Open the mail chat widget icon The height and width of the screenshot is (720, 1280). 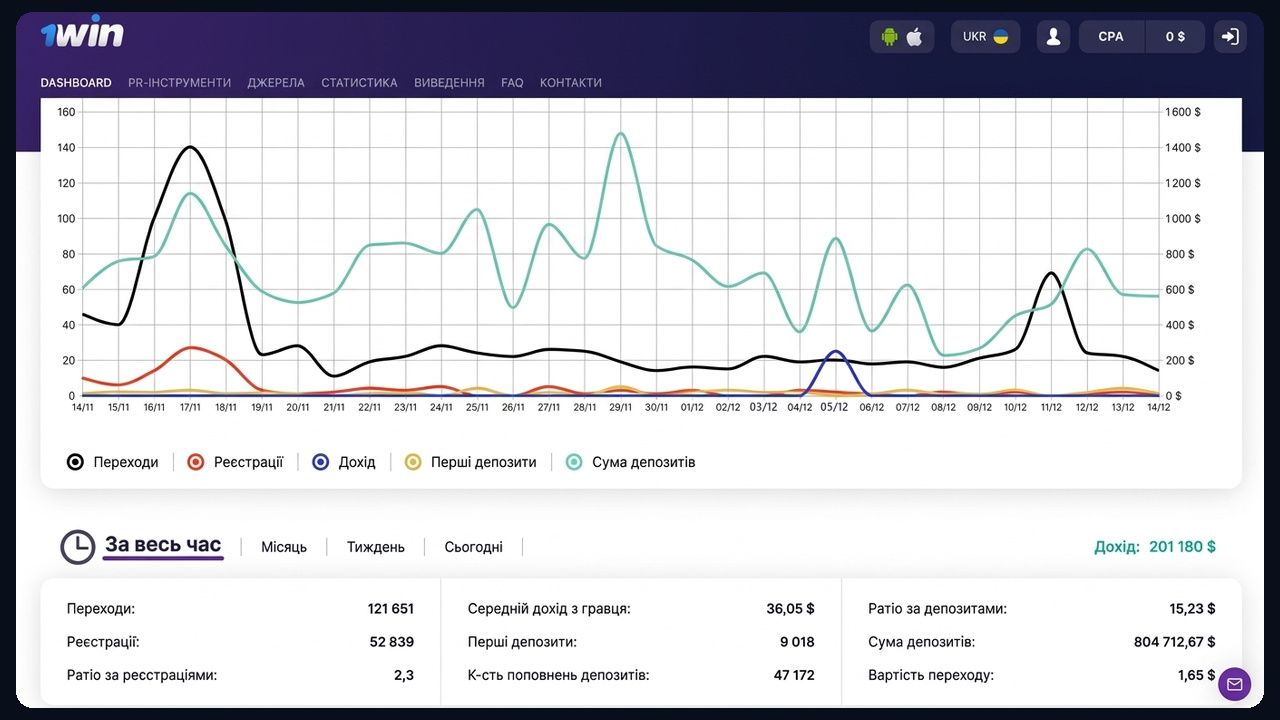coord(1235,684)
